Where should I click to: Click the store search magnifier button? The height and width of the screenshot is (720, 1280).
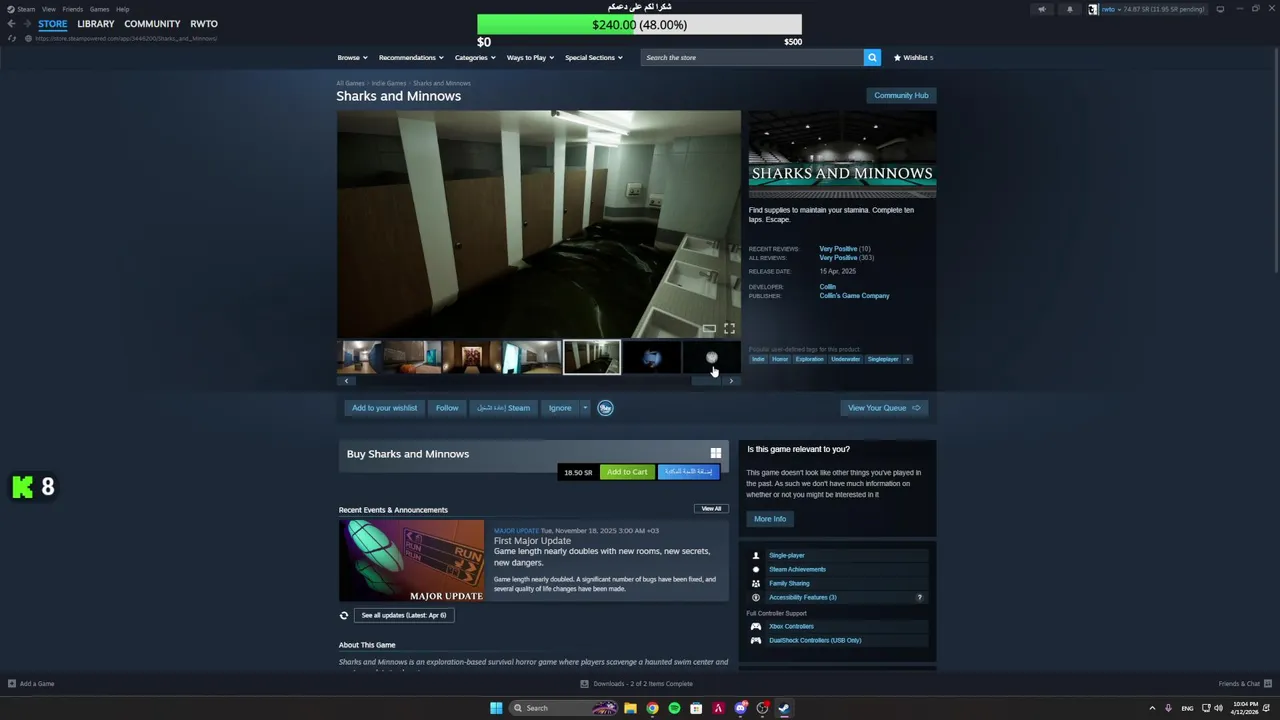pos(872,57)
